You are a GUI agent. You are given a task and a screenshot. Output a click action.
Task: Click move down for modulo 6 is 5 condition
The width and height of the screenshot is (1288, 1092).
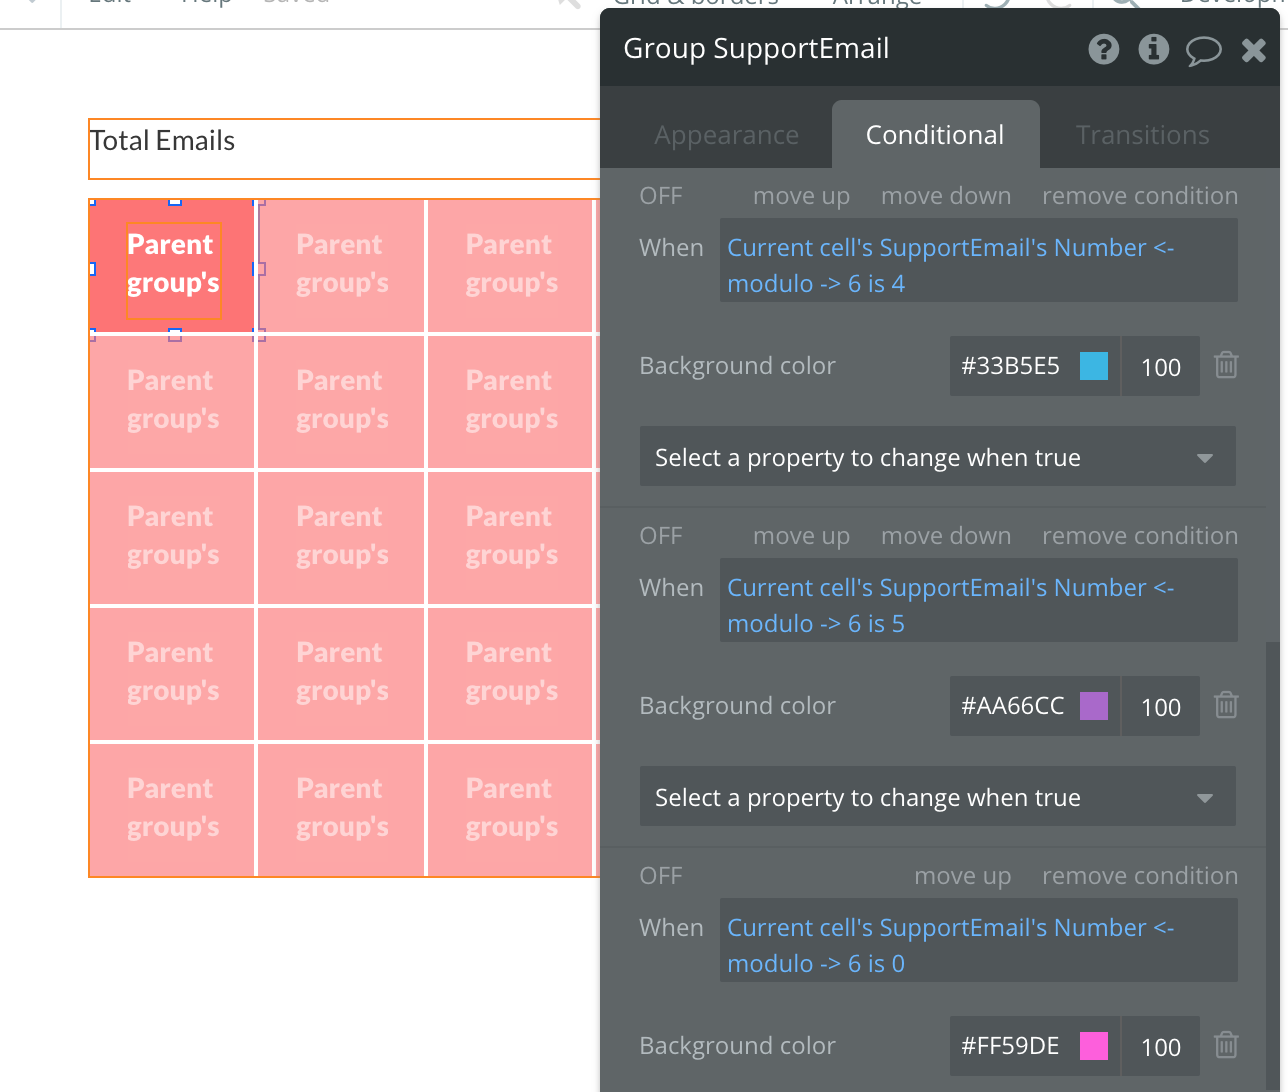tap(945, 536)
